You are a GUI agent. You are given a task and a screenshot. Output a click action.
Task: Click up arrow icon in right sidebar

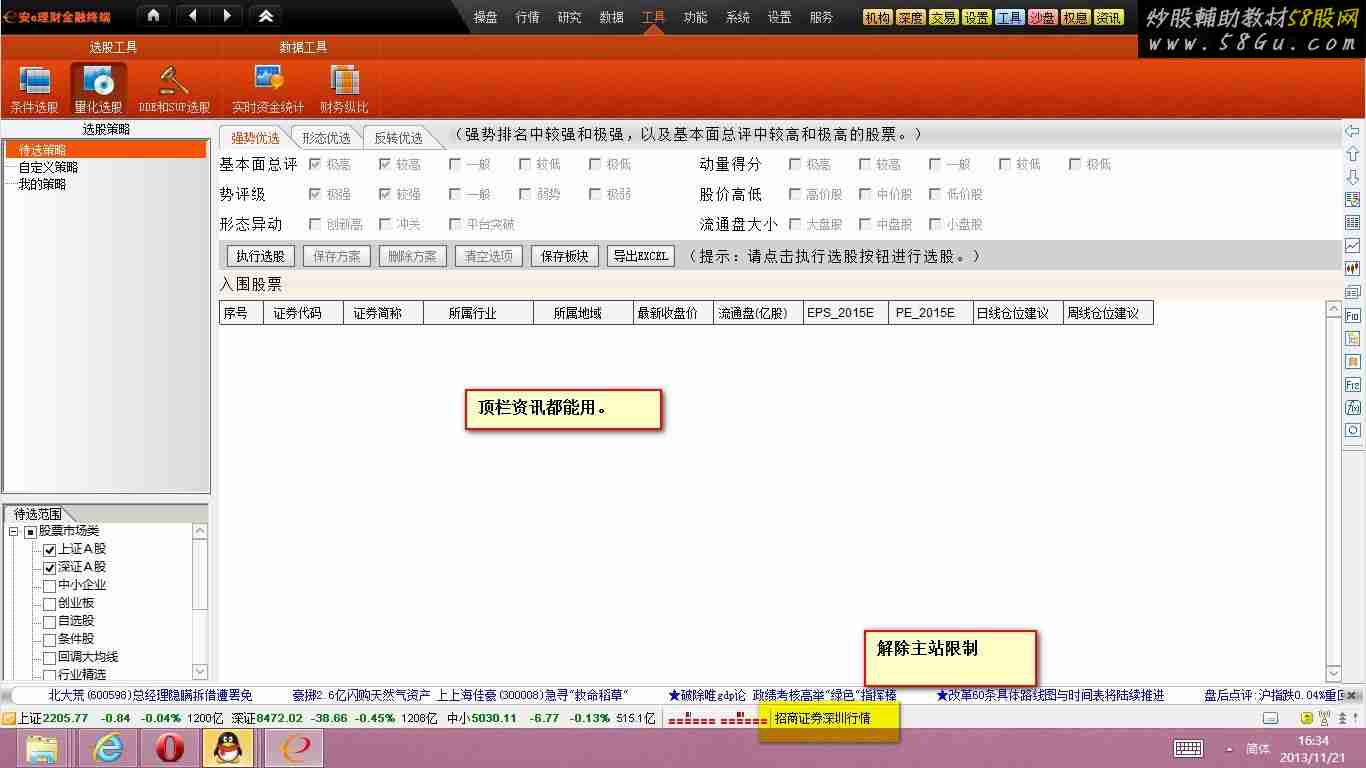pyautogui.click(x=1352, y=154)
